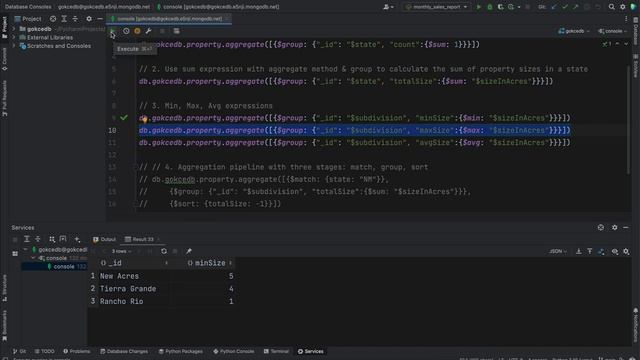Select the console editor tab
This screenshot has height=360, width=640.
pyautogui.click(x=169, y=19)
